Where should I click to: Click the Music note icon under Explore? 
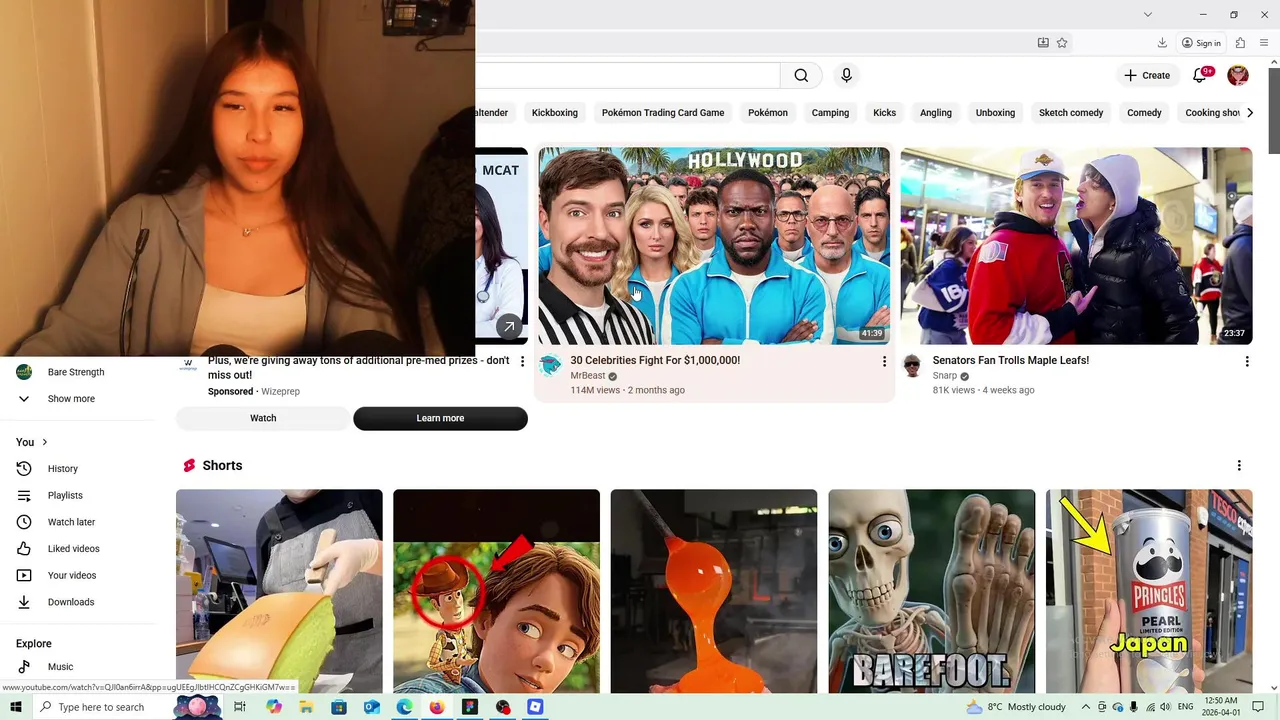24,667
